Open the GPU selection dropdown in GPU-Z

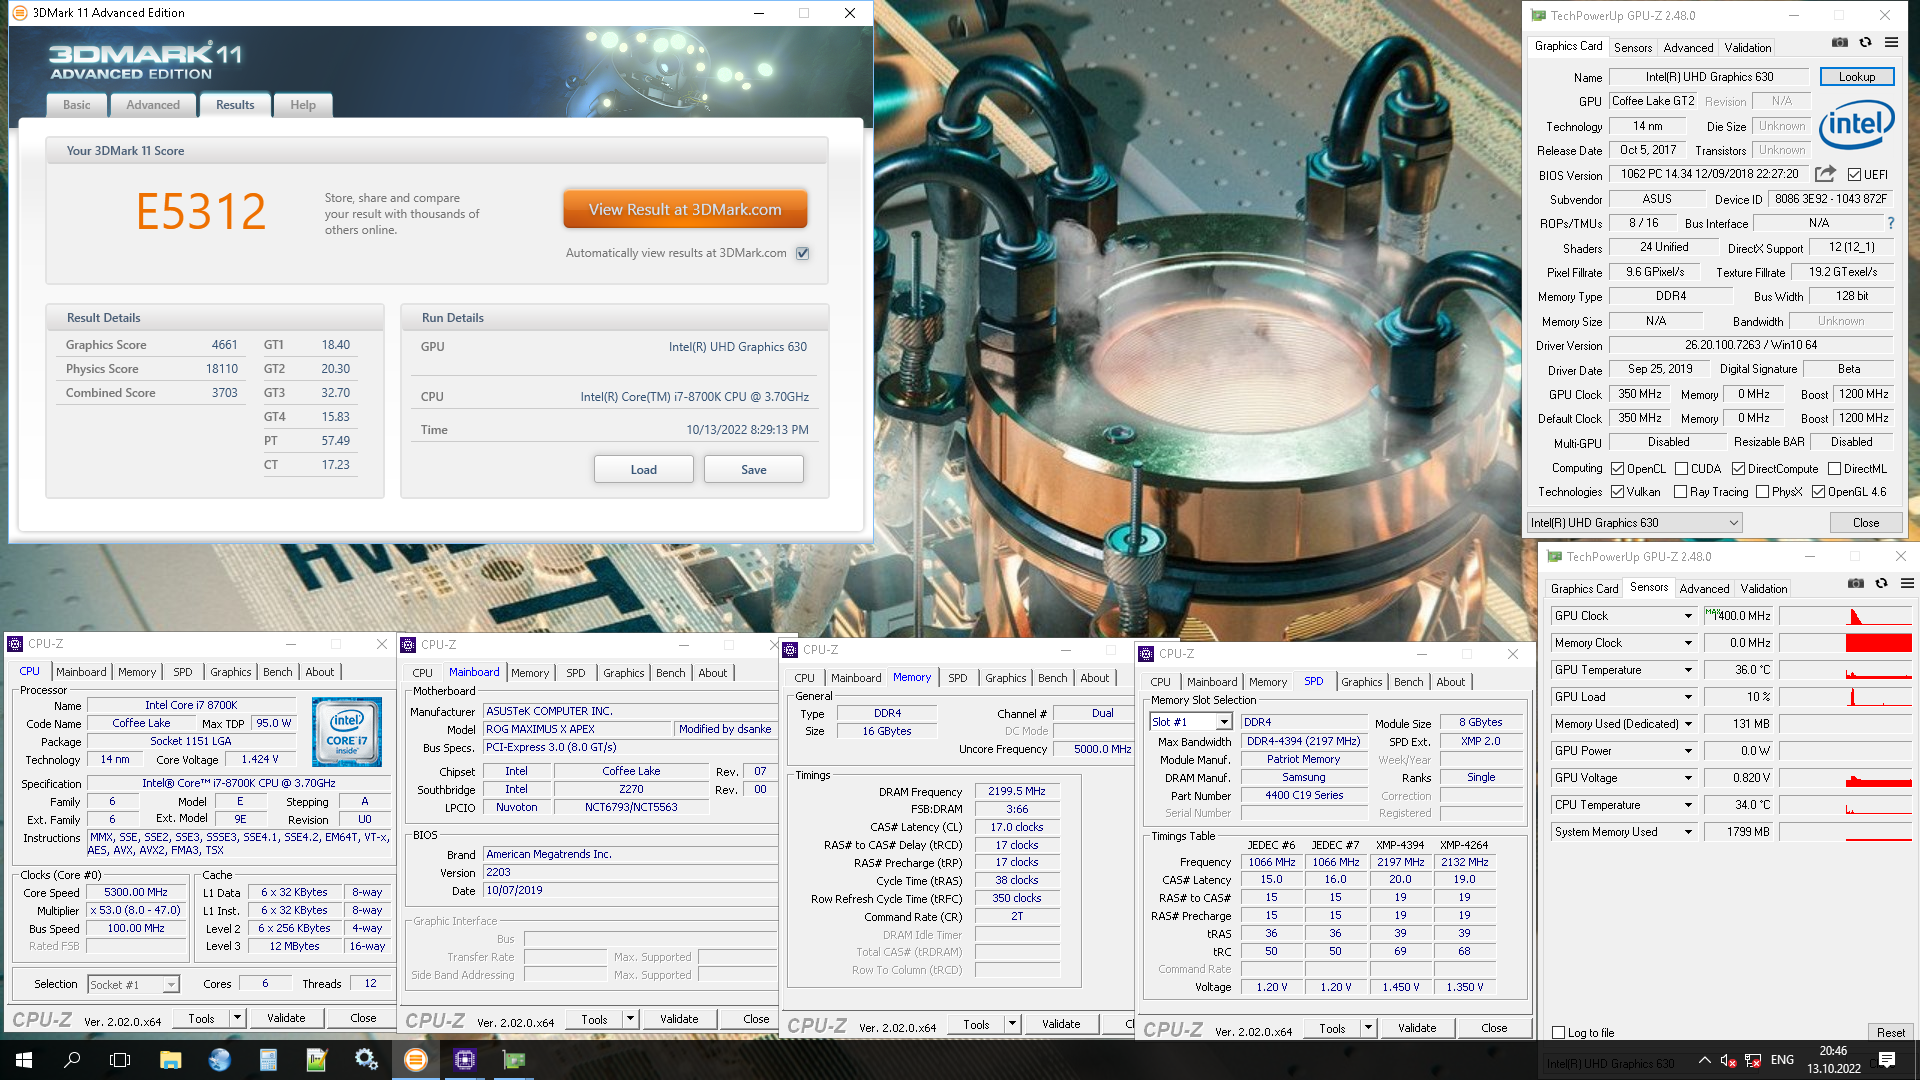1634,523
